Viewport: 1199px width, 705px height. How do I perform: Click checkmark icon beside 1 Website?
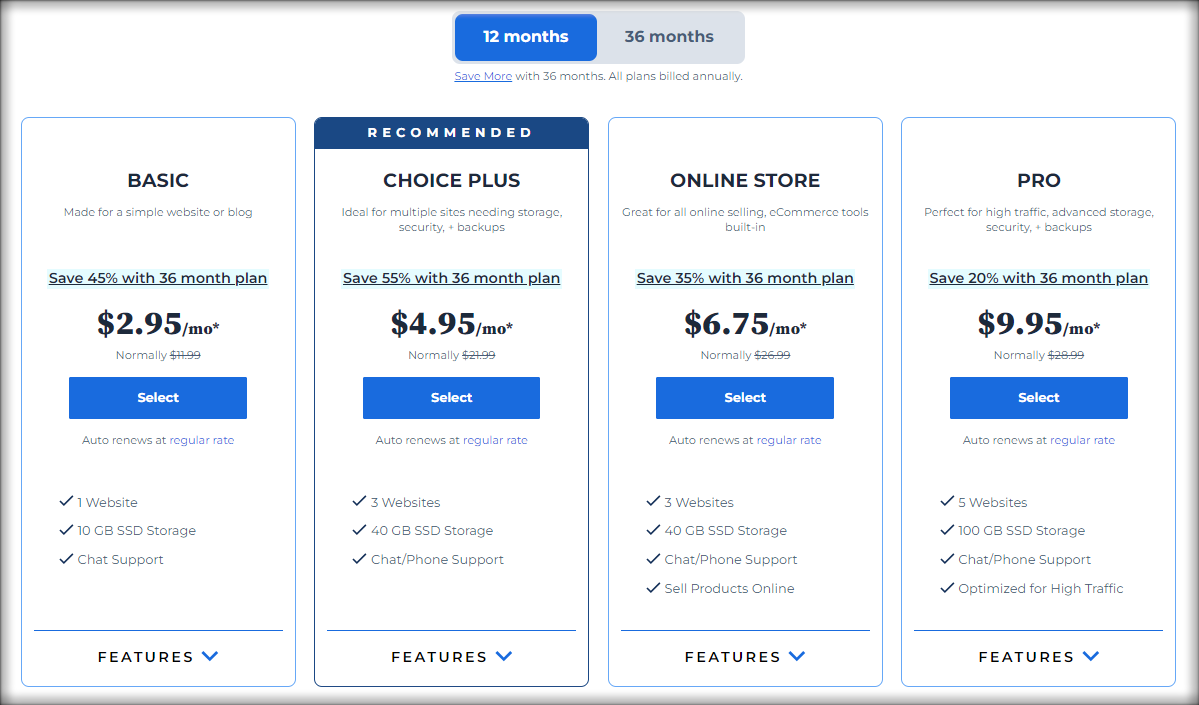click(66, 501)
